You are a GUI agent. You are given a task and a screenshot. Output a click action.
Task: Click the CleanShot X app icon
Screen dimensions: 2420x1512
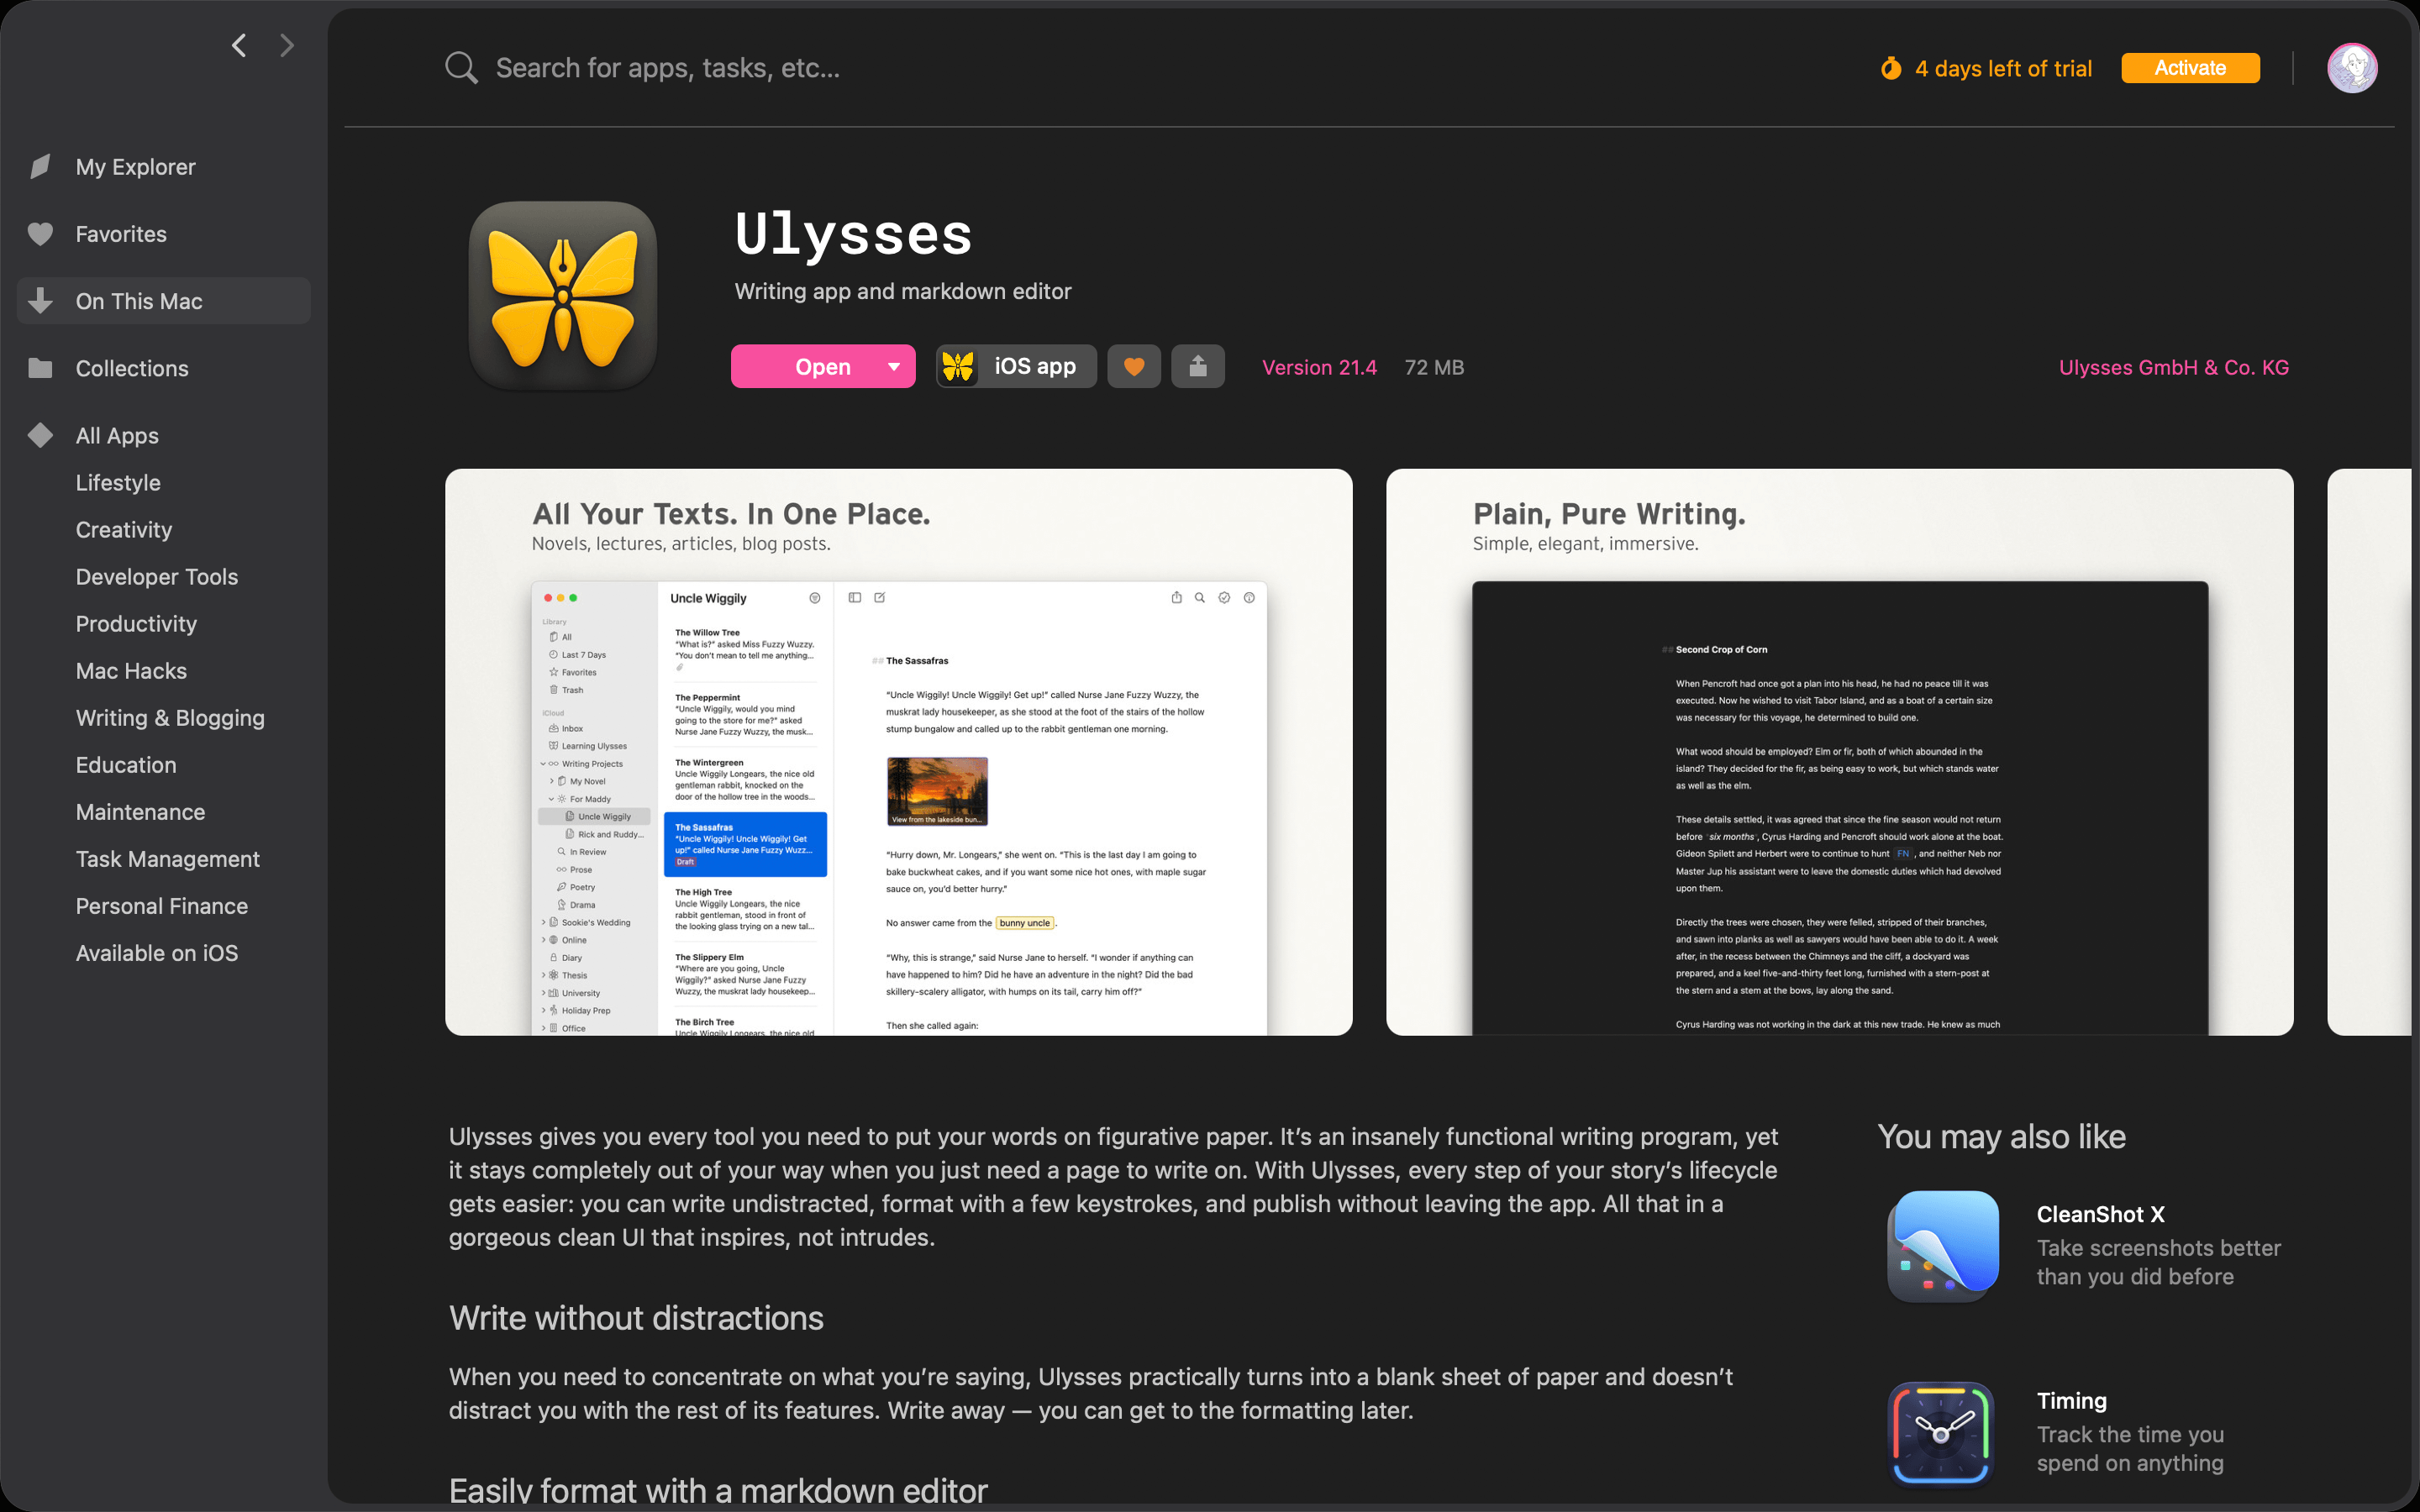[x=1943, y=1246]
